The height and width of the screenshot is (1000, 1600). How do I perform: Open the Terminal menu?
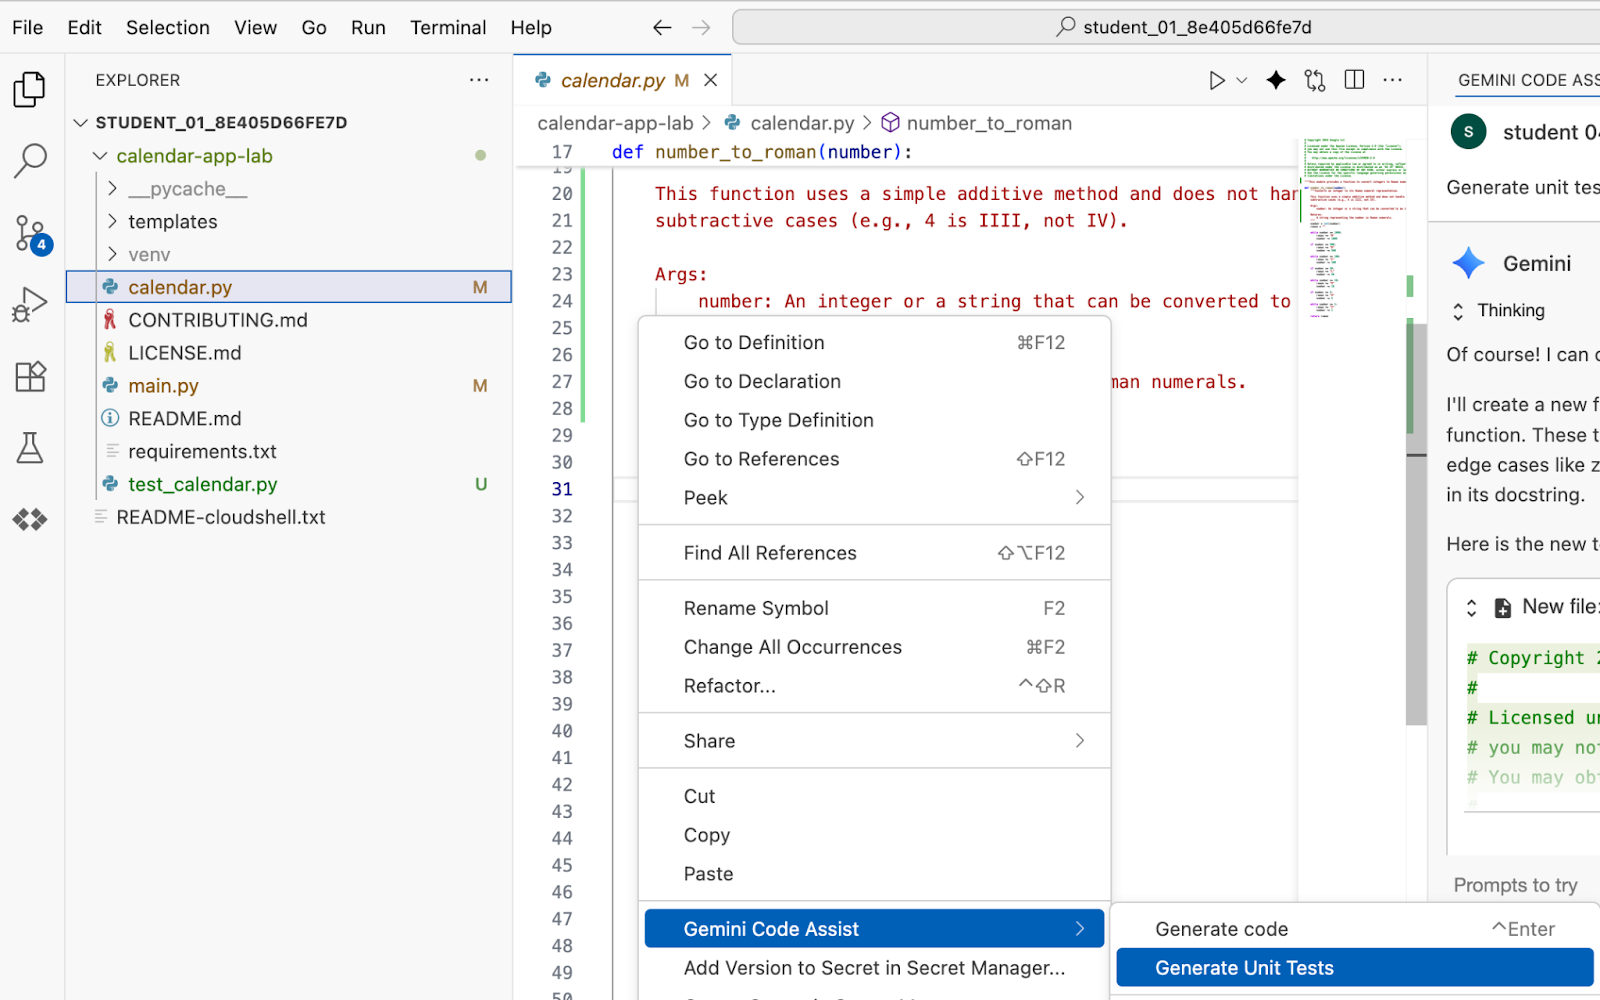[x=447, y=27]
